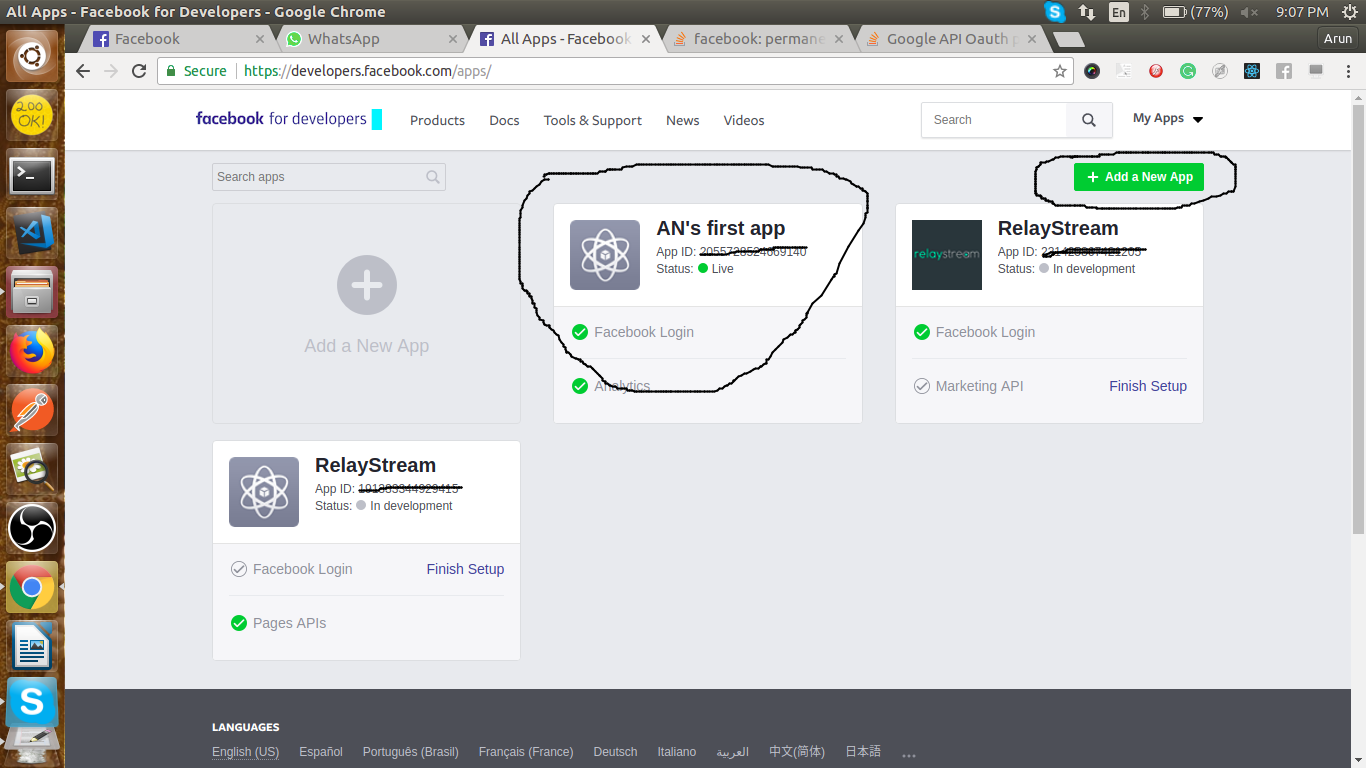This screenshot has height=768, width=1366.
Task: Click the Skype dock icon
Action: click(x=32, y=703)
